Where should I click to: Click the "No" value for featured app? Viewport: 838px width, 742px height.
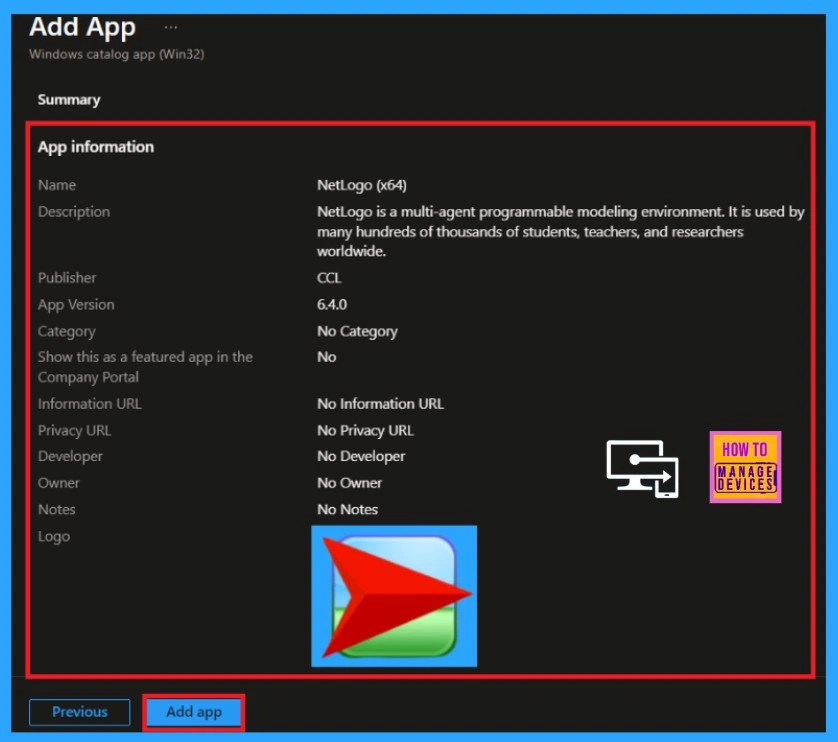click(x=327, y=357)
